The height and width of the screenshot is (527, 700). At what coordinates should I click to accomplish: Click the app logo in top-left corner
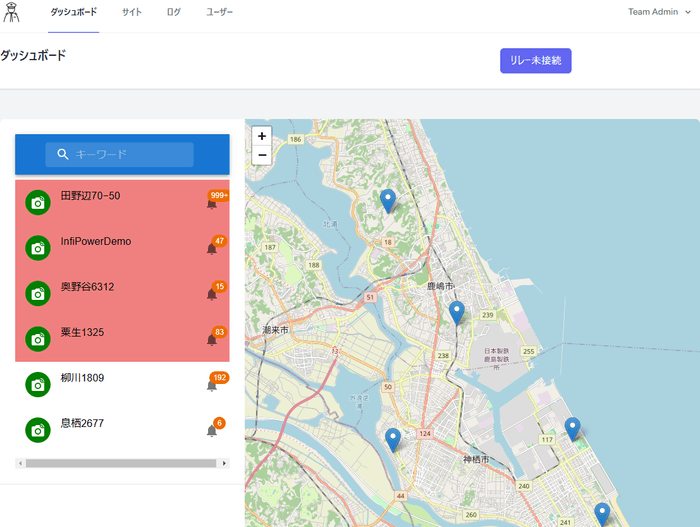pyautogui.click(x=12, y=13)
